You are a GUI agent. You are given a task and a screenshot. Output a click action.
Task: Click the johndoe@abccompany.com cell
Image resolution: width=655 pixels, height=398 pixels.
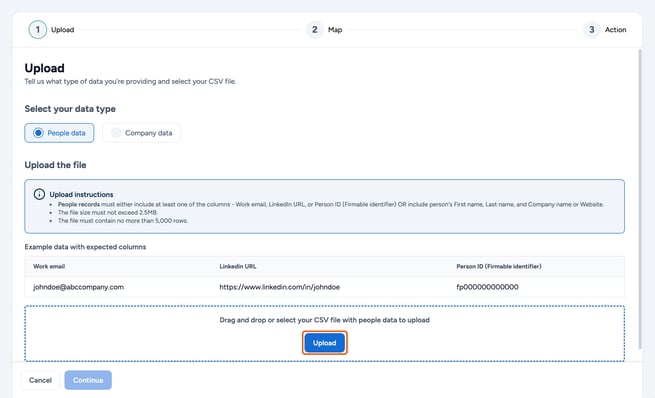79,287
